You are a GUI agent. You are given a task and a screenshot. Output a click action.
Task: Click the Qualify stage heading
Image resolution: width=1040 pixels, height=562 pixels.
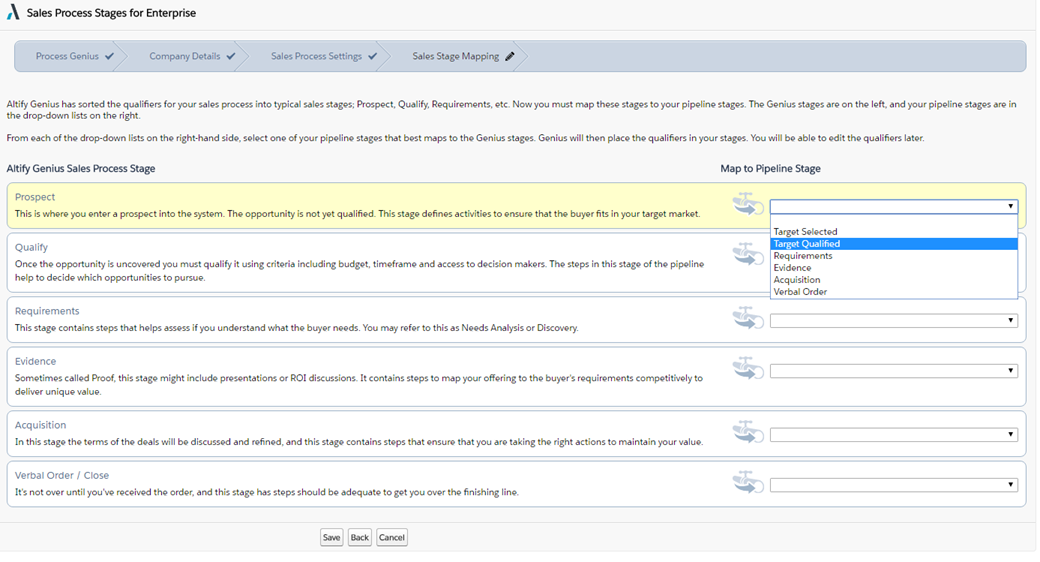(31, 247)
